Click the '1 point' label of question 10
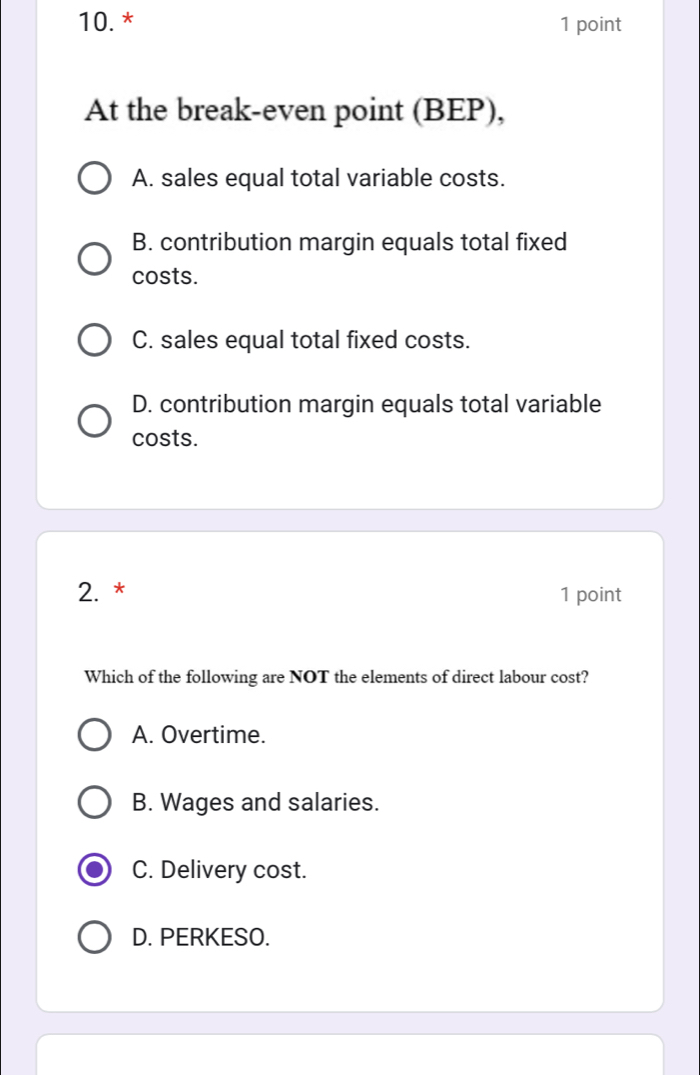 (591, 25)
